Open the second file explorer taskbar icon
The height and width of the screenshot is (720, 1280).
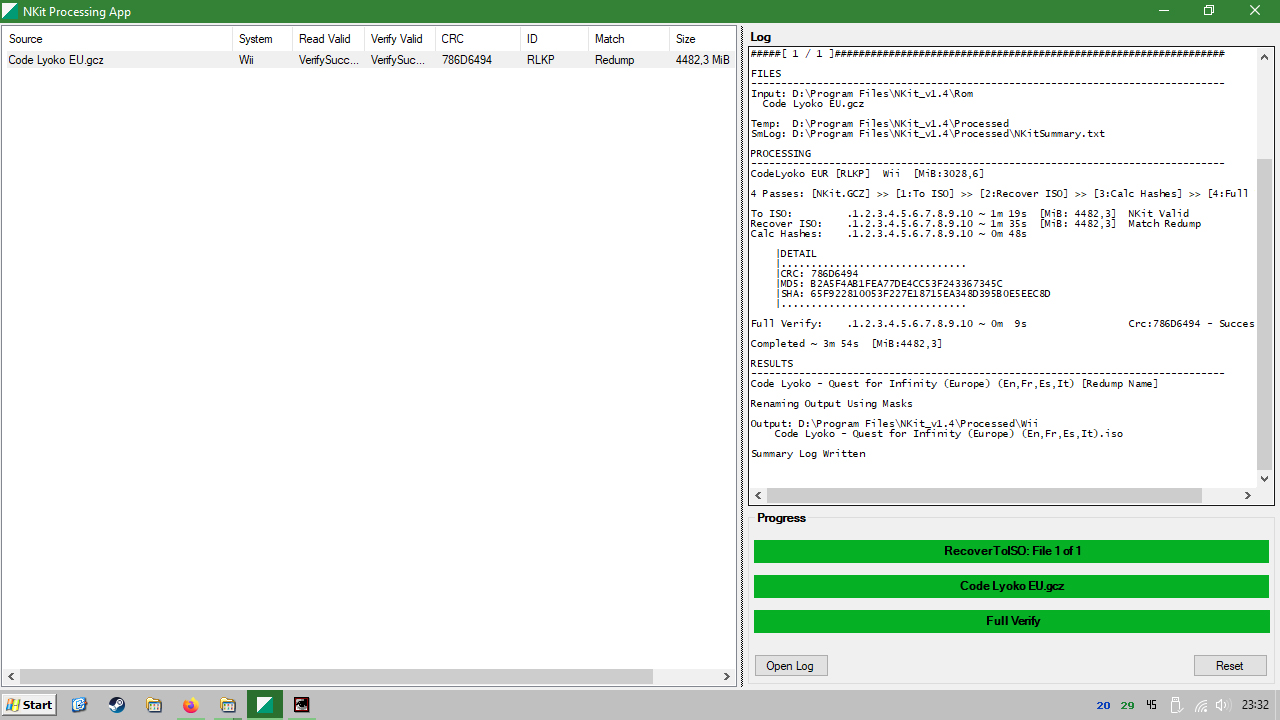coord(228,705)
